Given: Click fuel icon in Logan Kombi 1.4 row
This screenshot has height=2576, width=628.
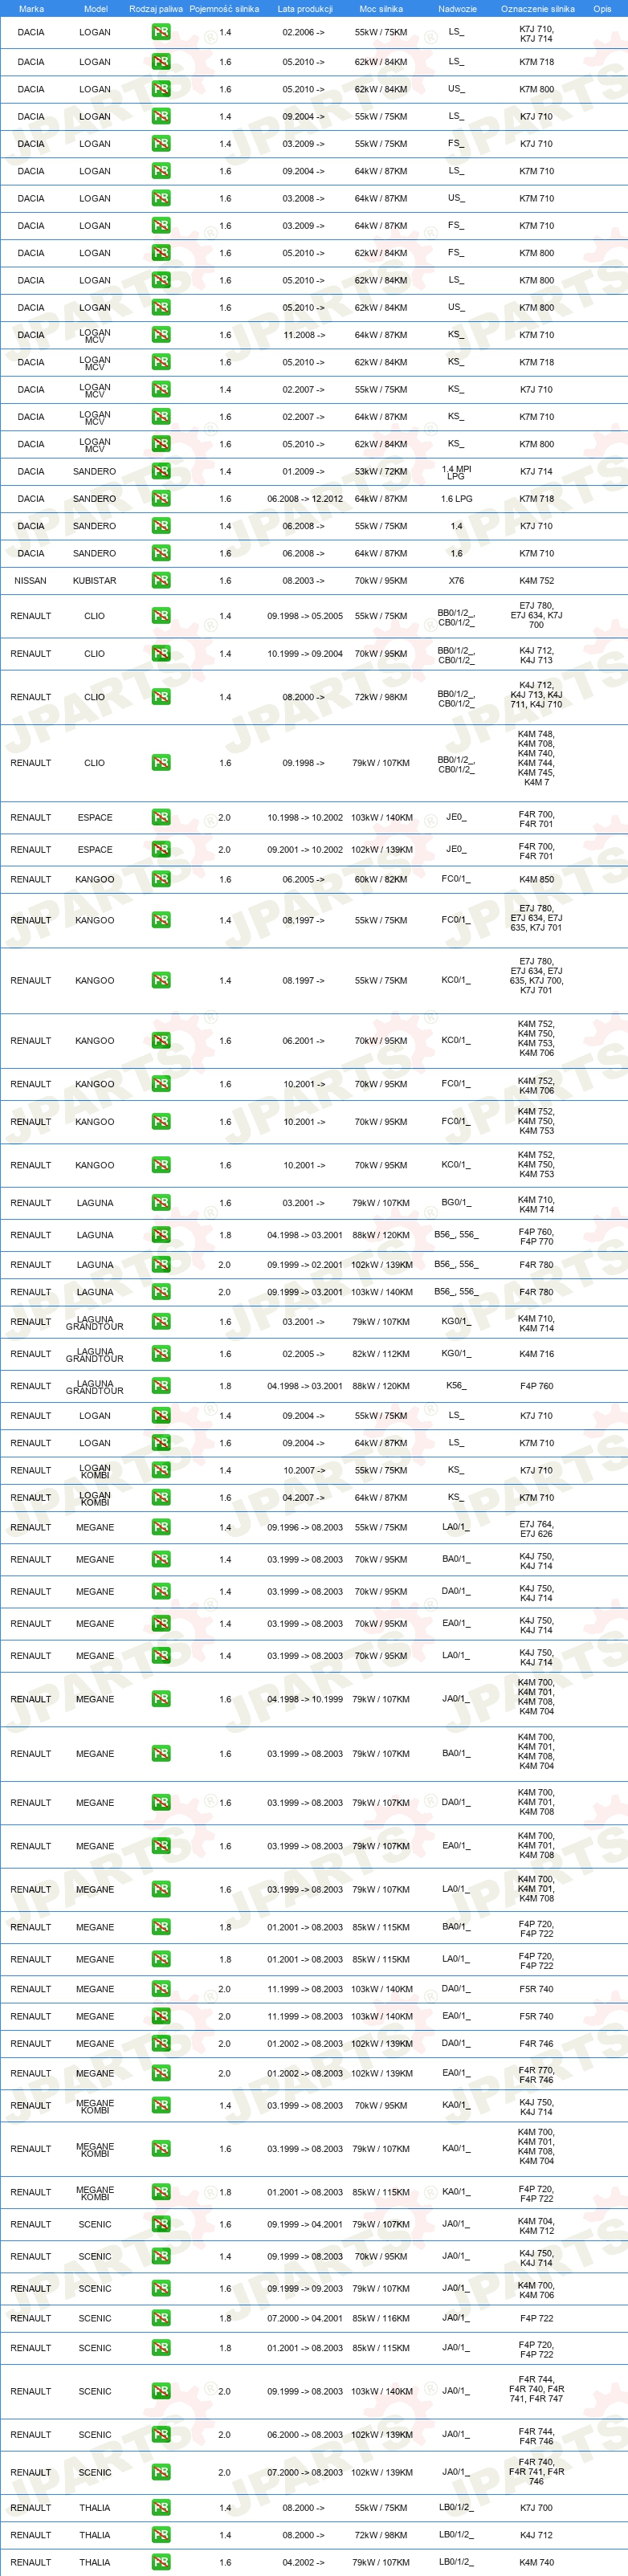Looking at the screenshot, I should tap(160, 1471).
